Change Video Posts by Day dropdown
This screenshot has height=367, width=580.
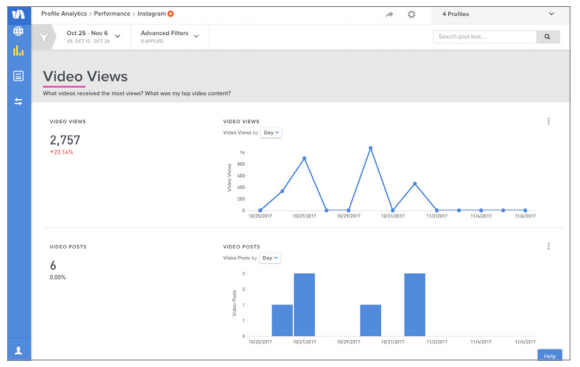pos(270,258)
